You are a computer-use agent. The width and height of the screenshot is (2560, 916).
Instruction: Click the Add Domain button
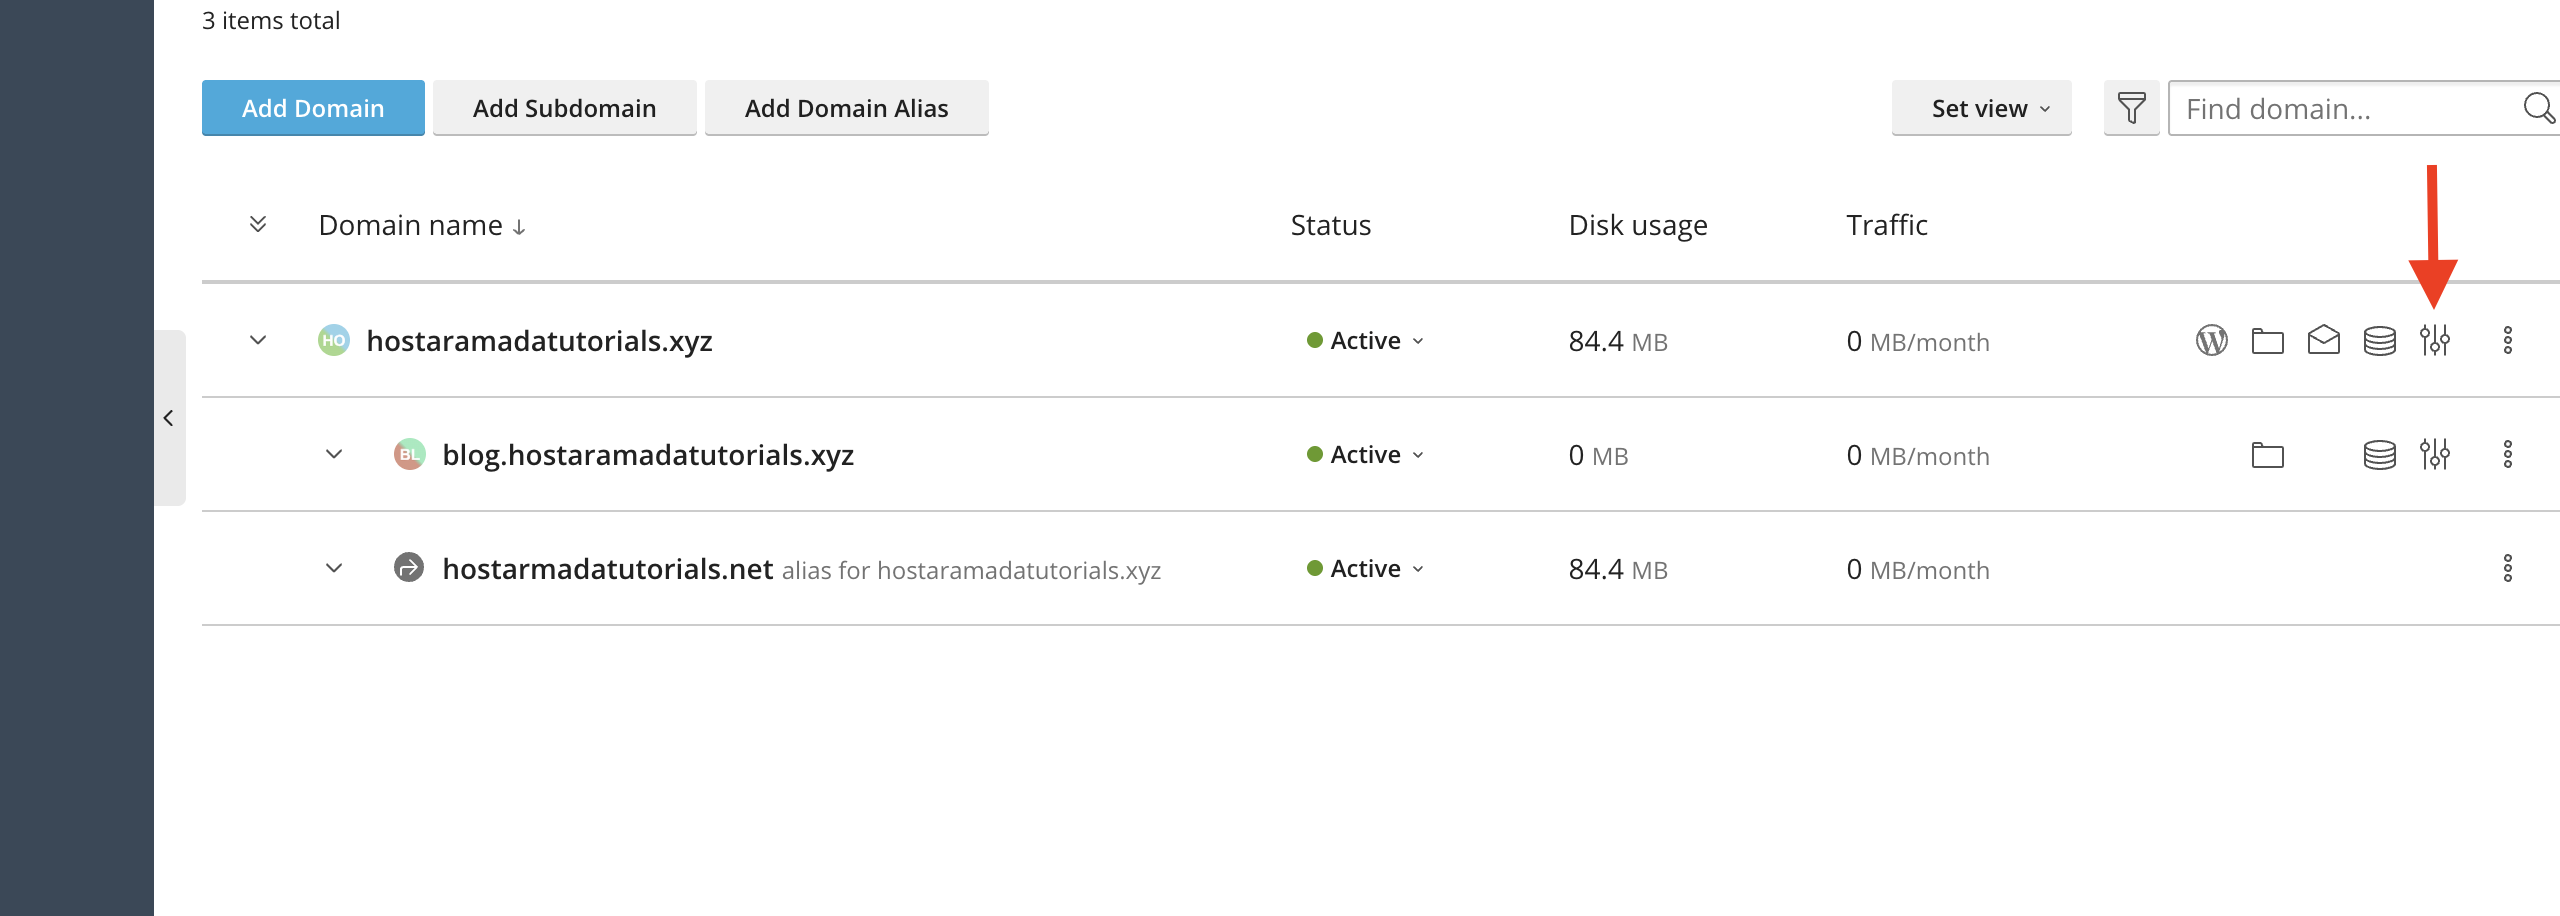click(313, 108)
